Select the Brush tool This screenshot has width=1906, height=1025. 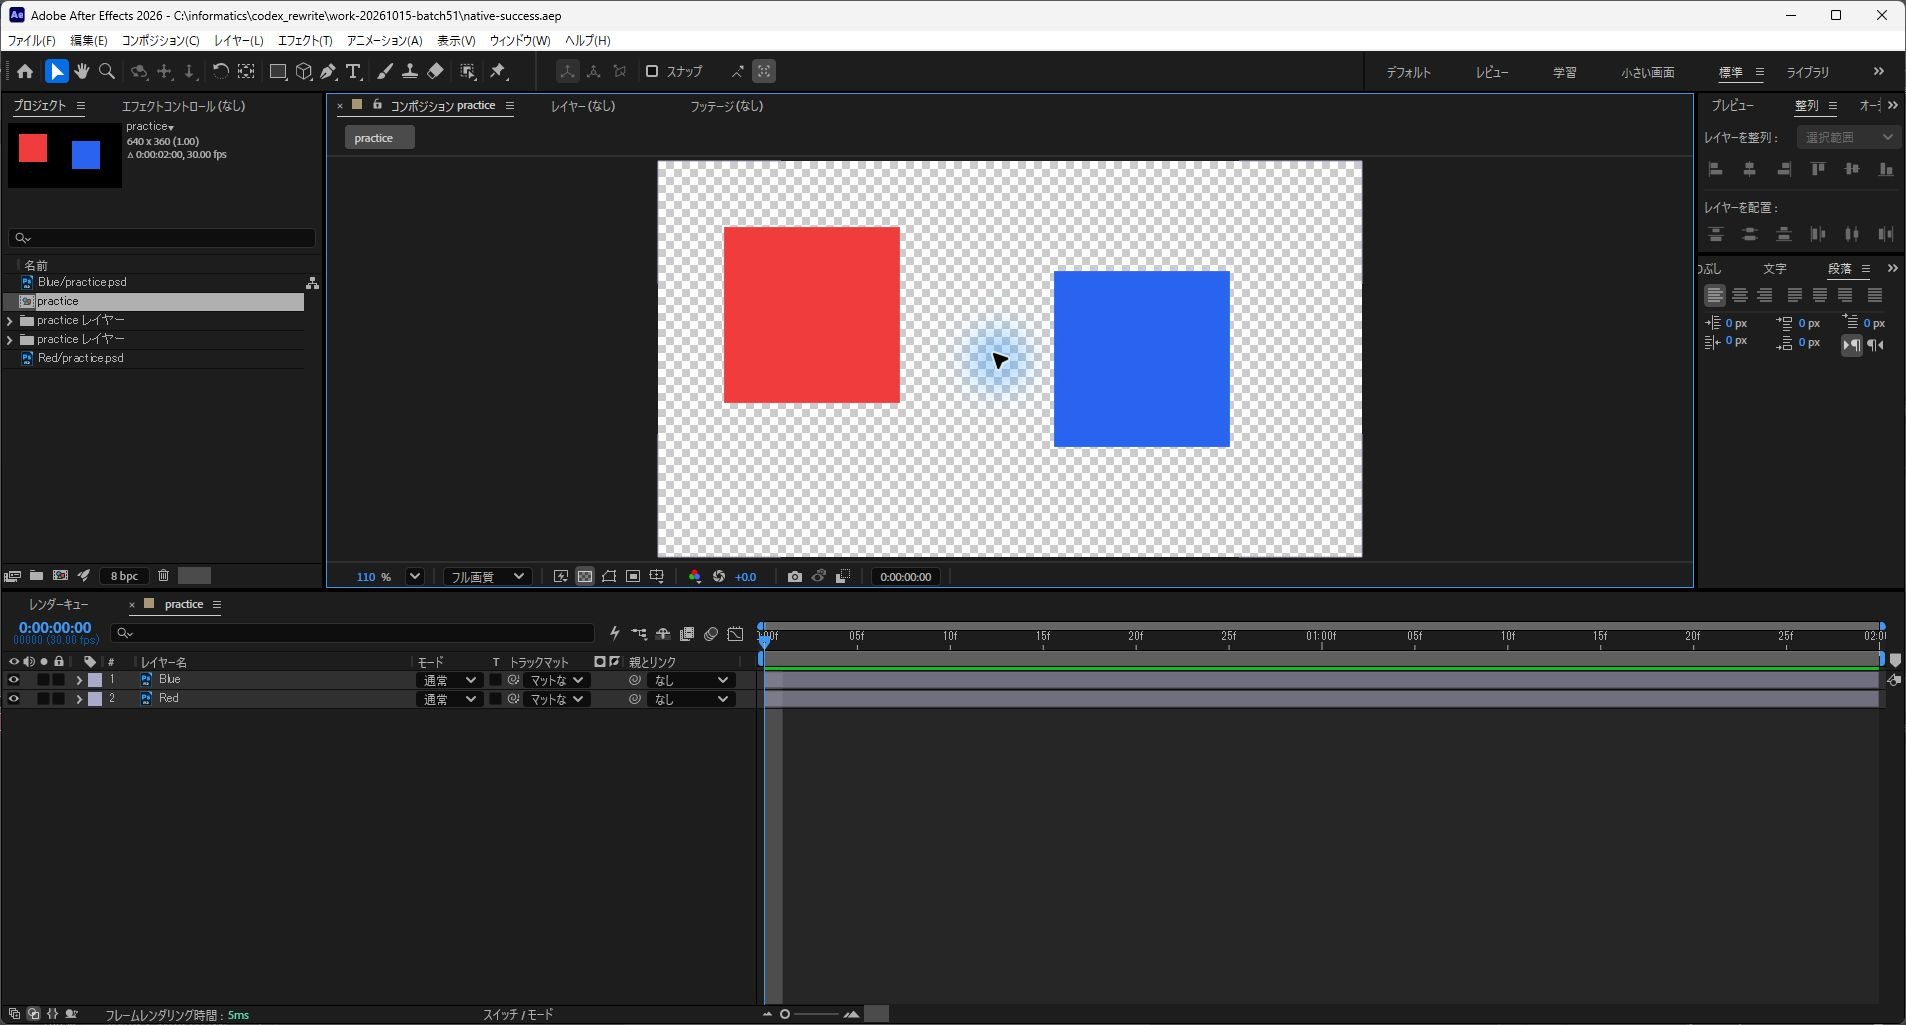pyautogui.click(x=385, y=72)
